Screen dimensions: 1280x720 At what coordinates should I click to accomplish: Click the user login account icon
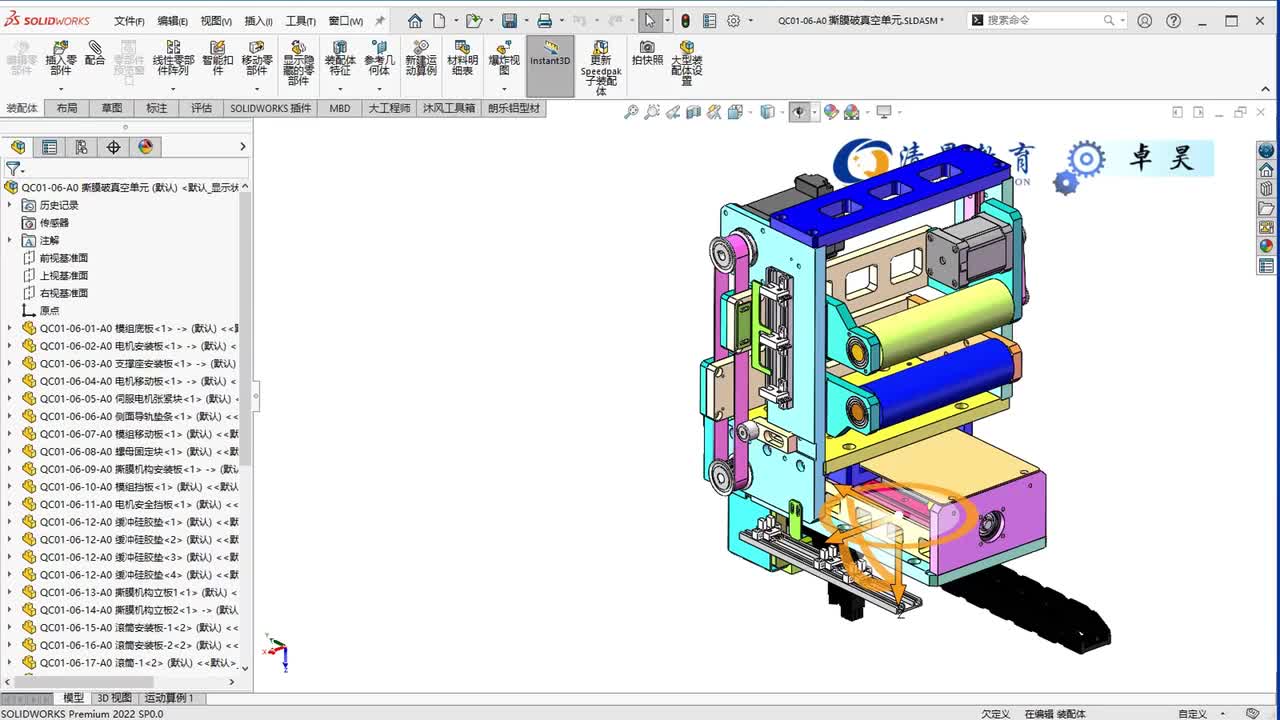[1145, 20]
